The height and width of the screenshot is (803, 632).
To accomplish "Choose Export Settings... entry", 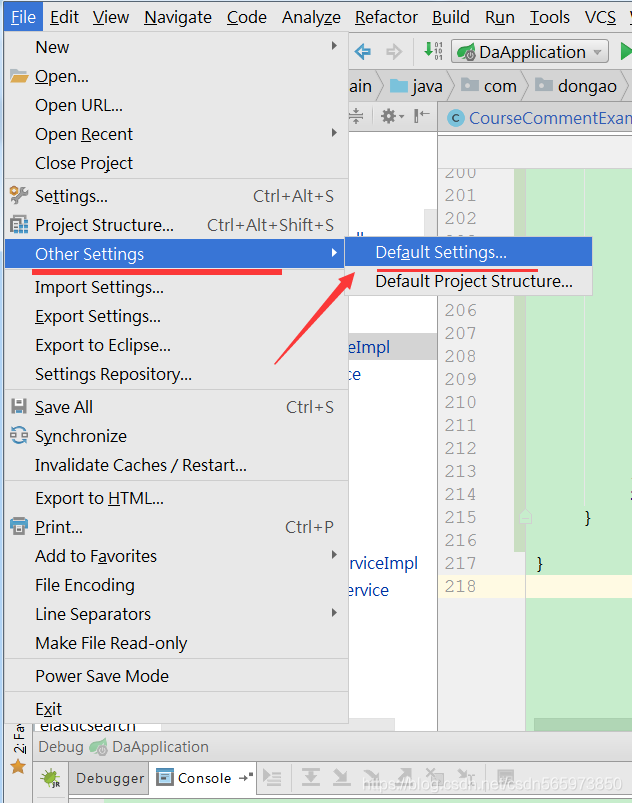I will pos(177,316).
